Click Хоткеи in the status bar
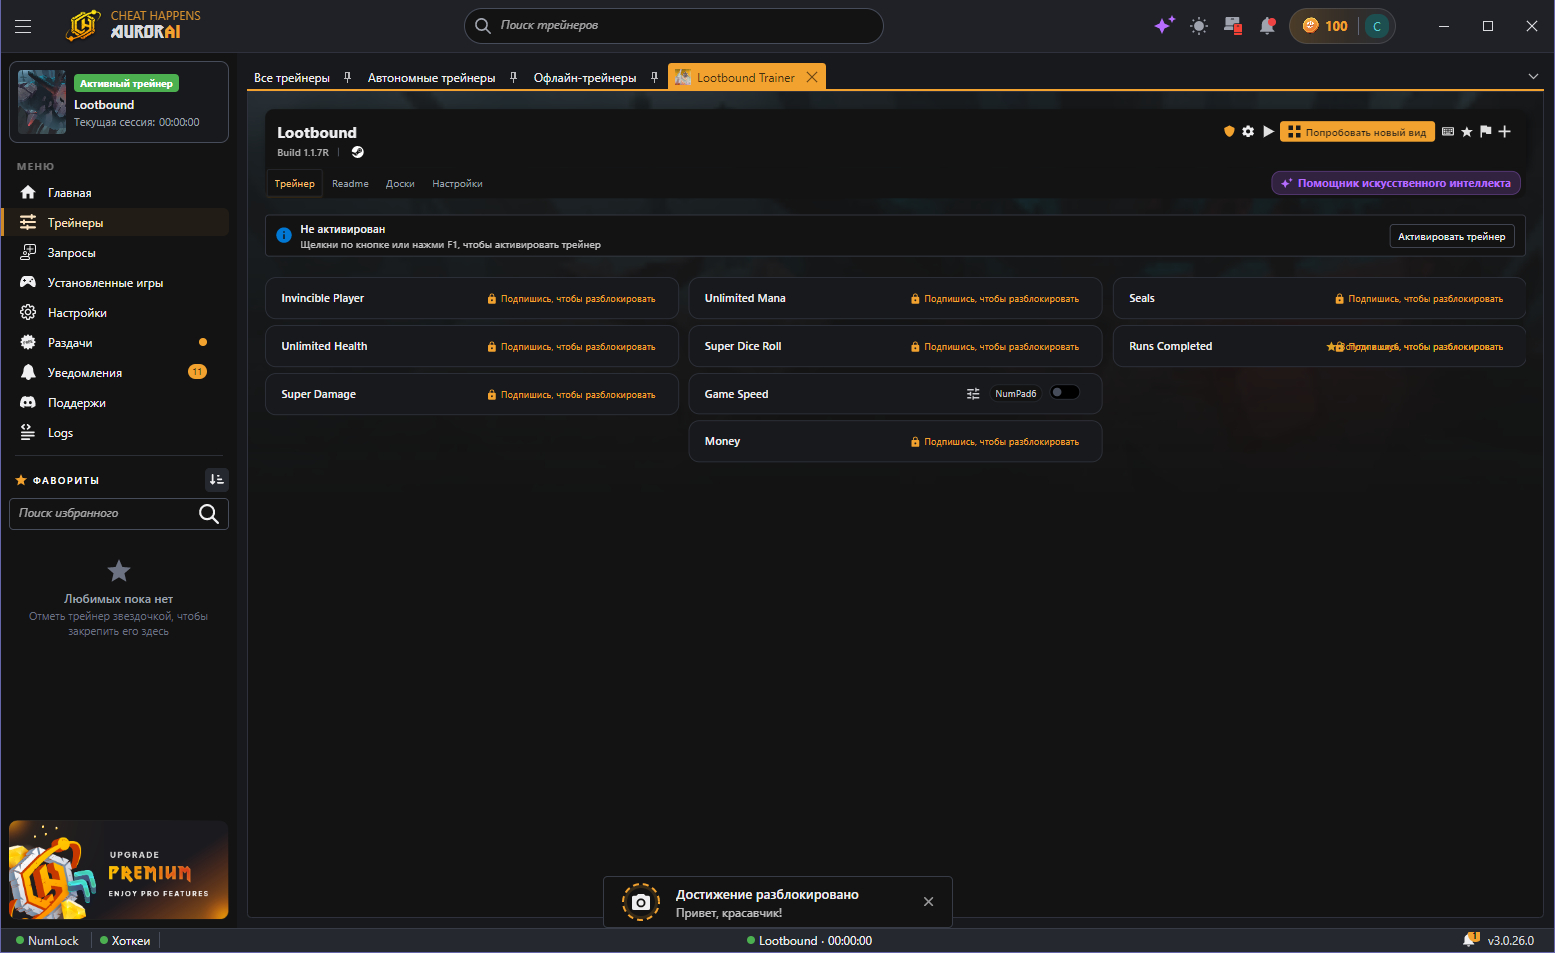 click(x=125, y=941)
